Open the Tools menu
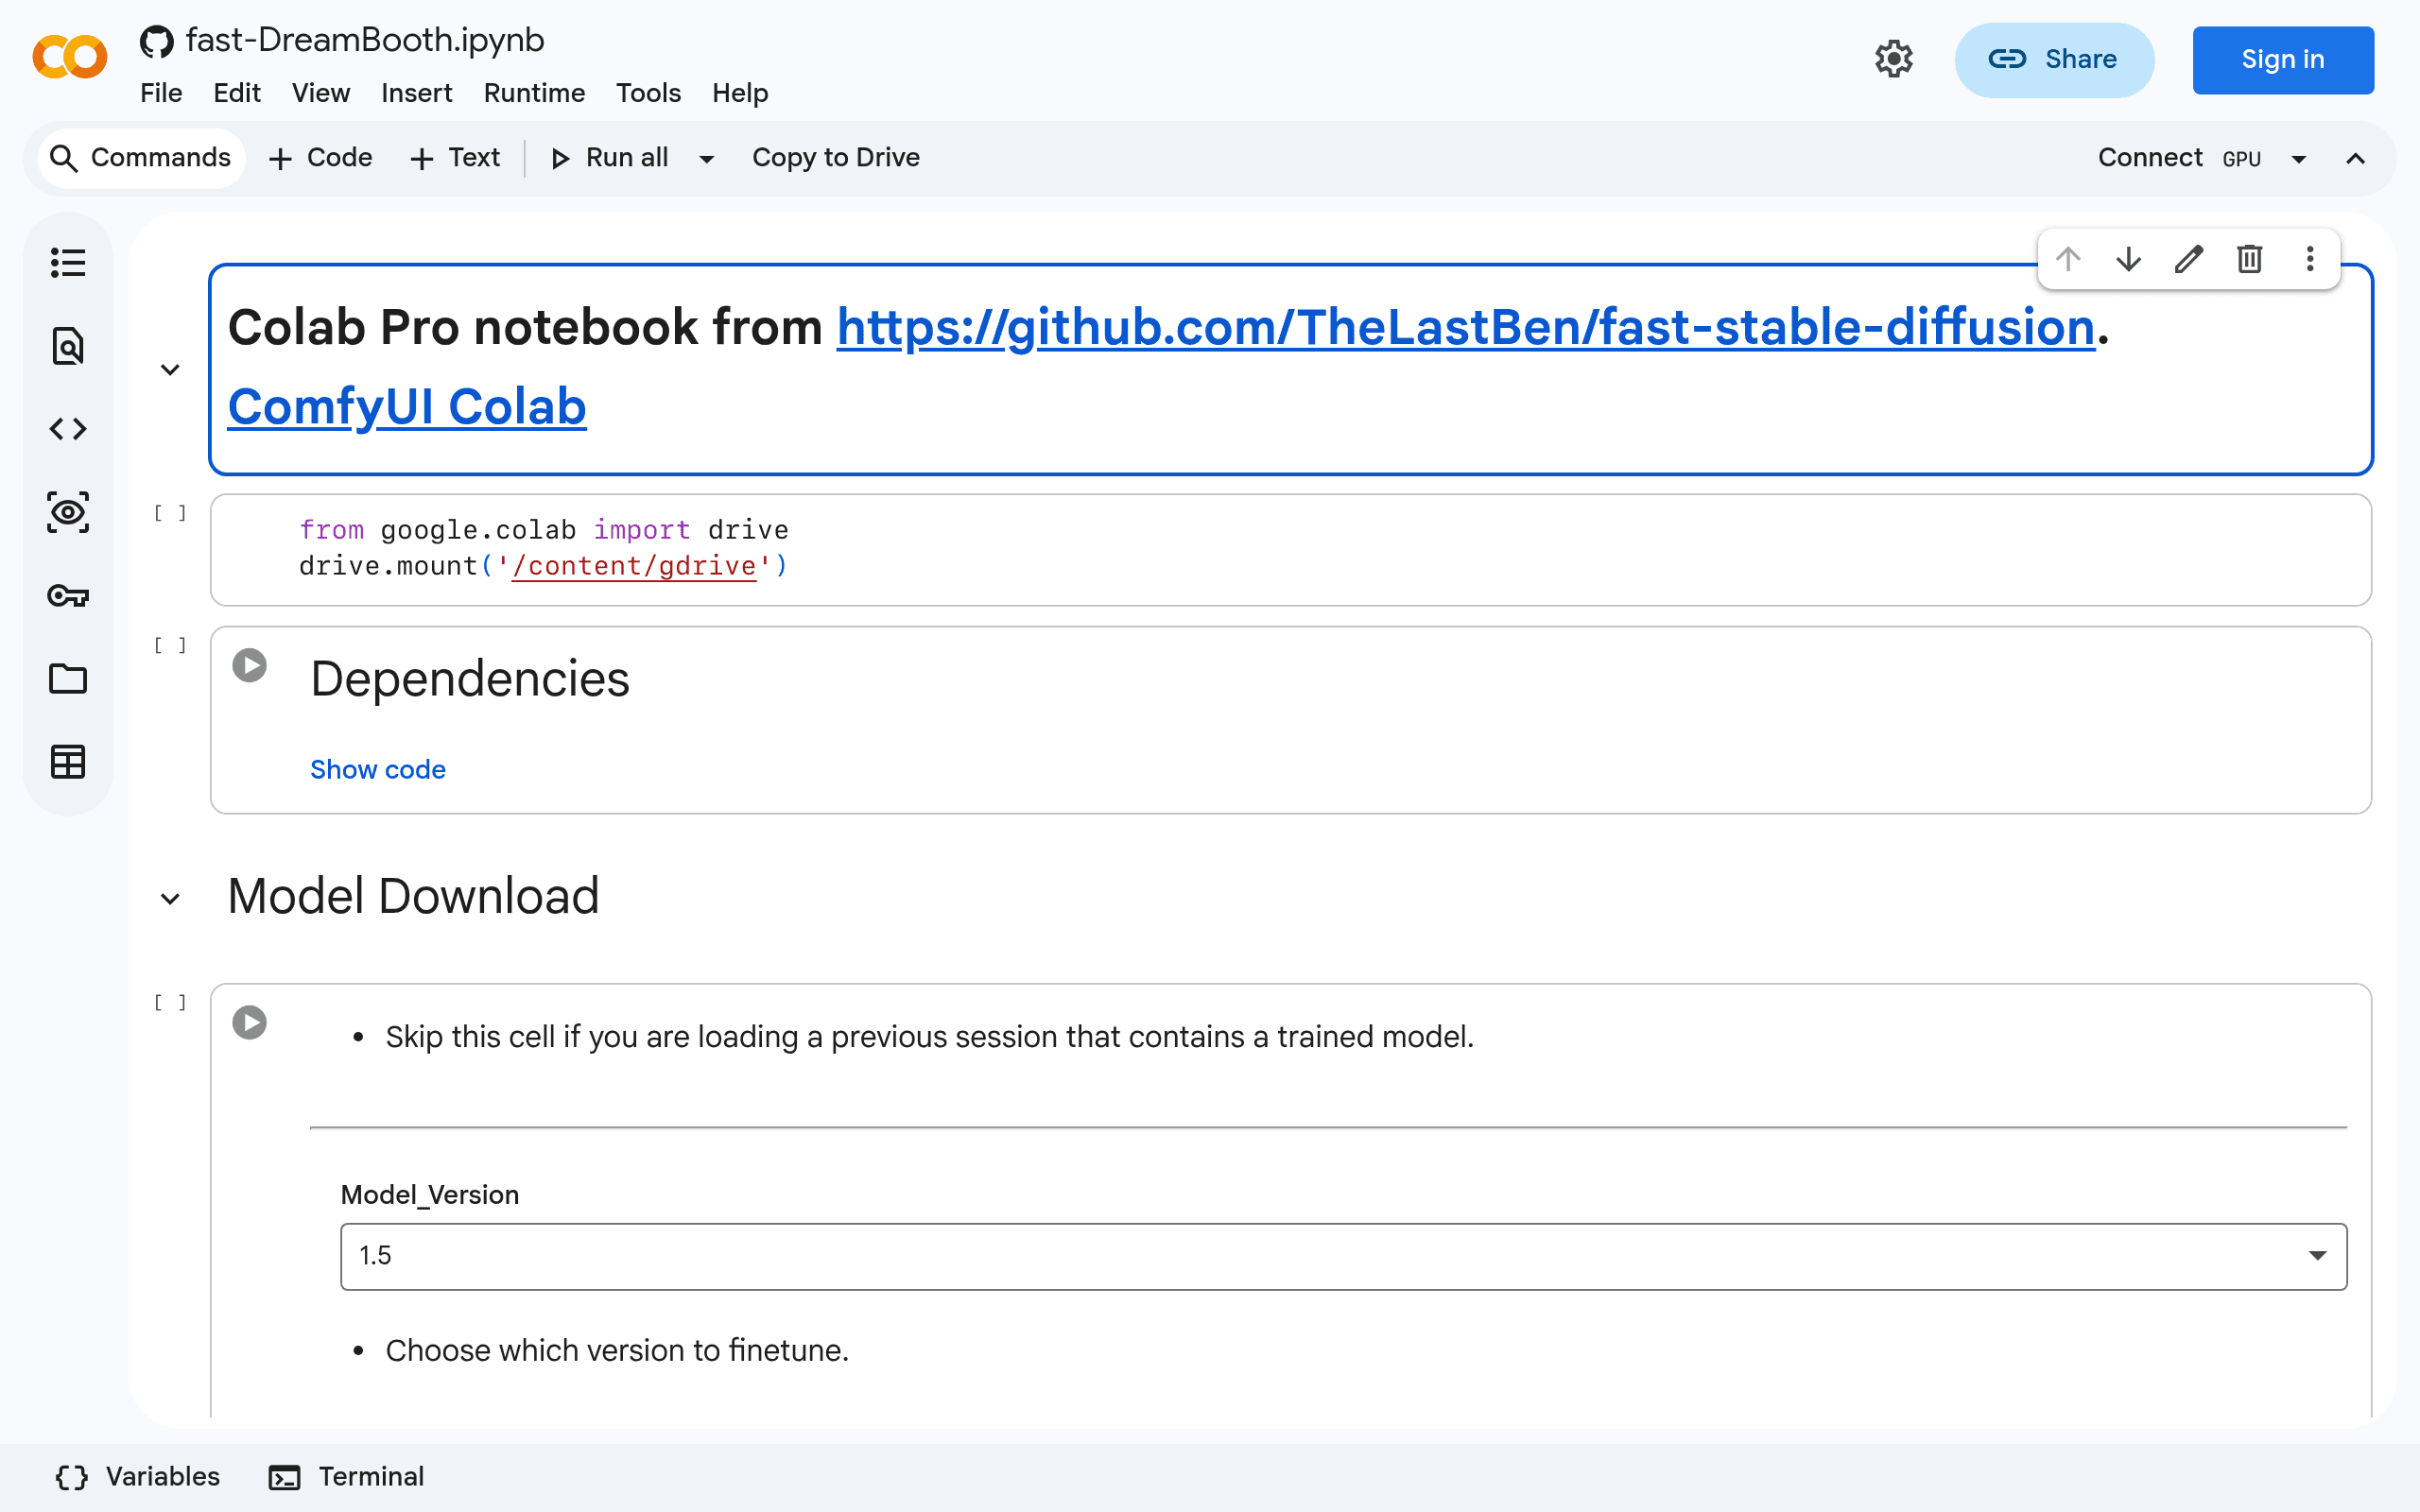The width and height of the screenshot is (2420, 1512). (x=648, y=93)
